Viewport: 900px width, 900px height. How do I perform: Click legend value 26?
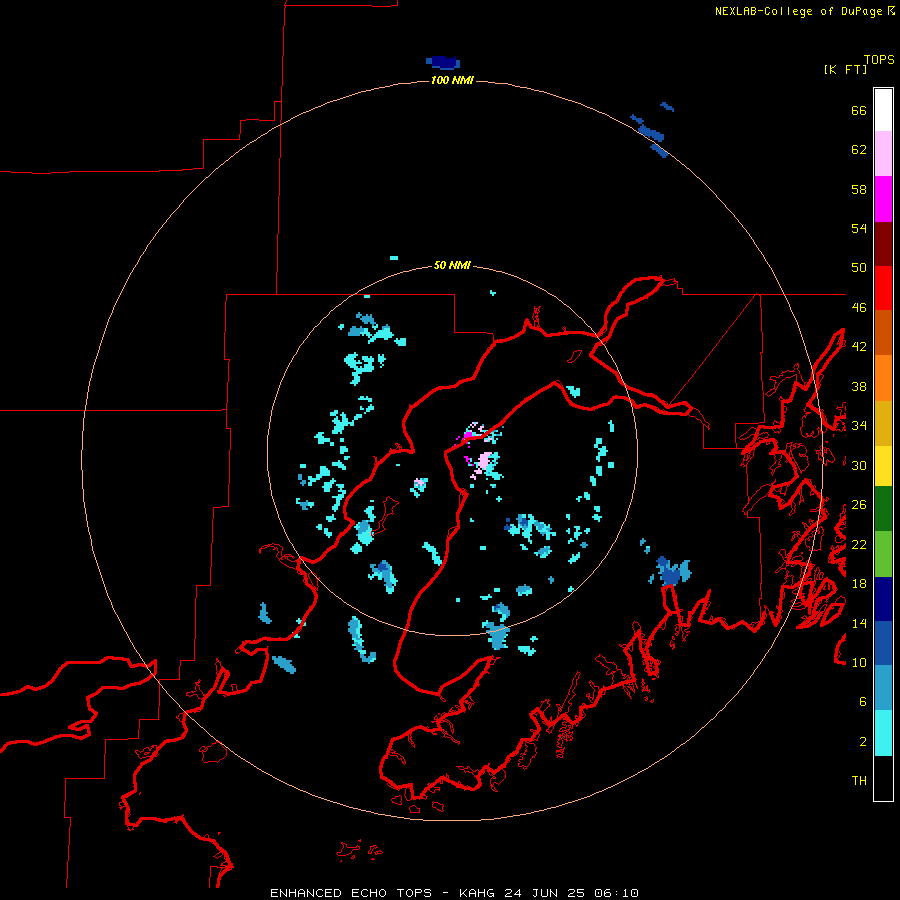(859, 505)
